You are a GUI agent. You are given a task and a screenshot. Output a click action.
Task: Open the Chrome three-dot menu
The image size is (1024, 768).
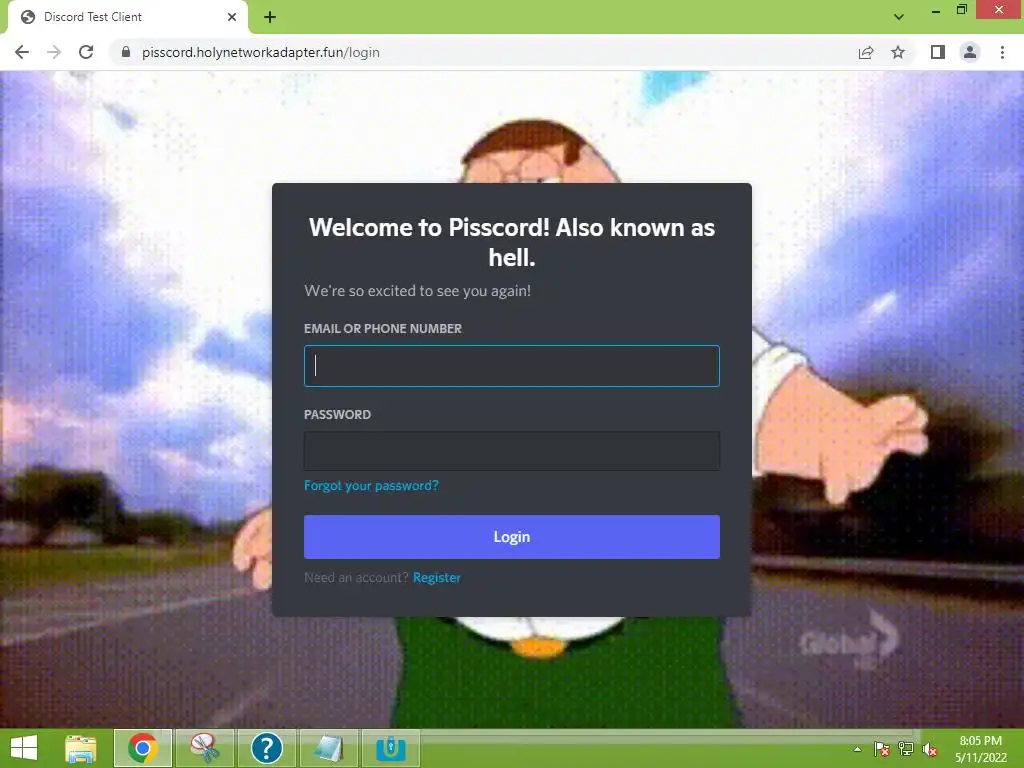point(1002,52)
